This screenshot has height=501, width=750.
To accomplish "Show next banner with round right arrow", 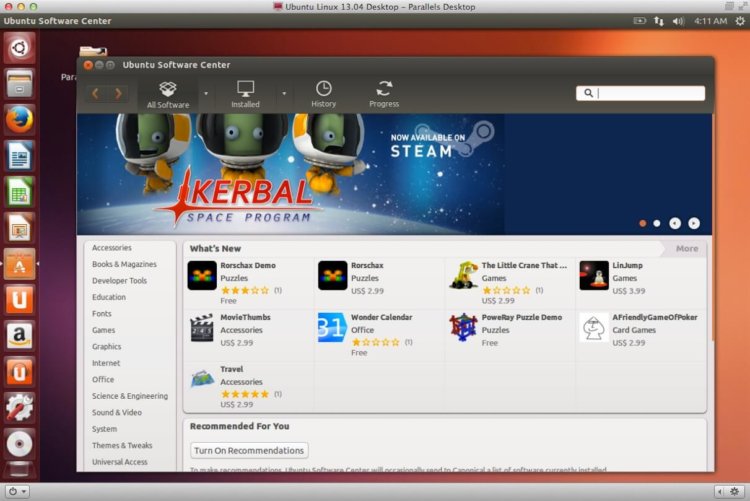I will [694, 223].
